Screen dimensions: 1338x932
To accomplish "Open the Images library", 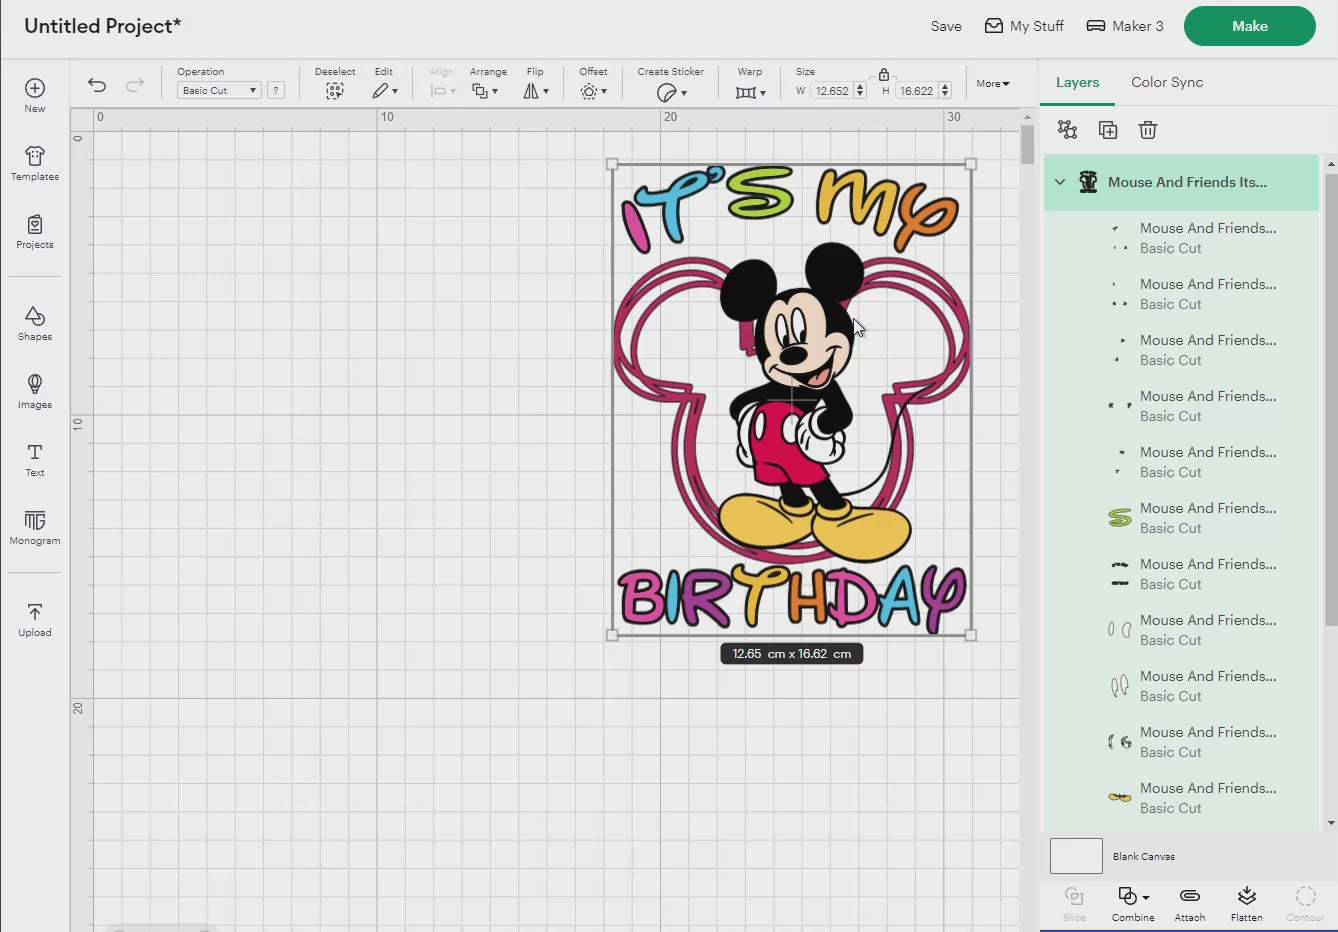I will [x=35, y=391].
